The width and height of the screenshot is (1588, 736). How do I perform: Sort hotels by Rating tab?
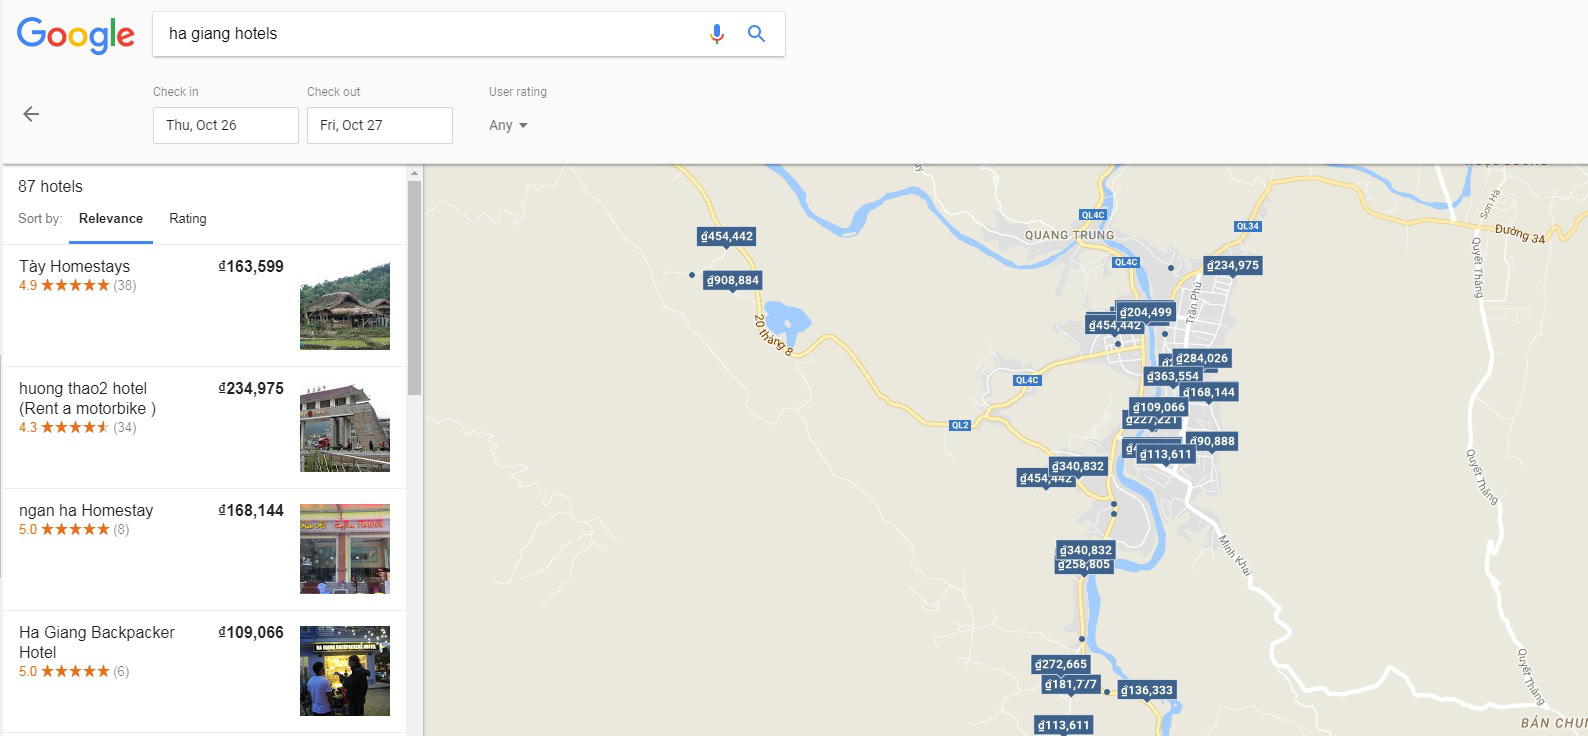188,219
